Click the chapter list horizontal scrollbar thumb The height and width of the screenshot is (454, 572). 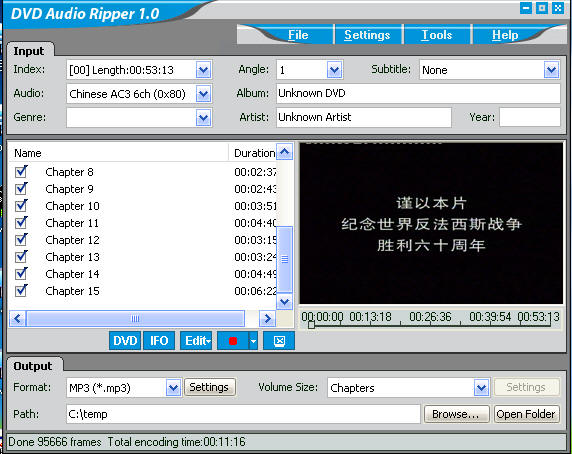click(x=135, y=319)
